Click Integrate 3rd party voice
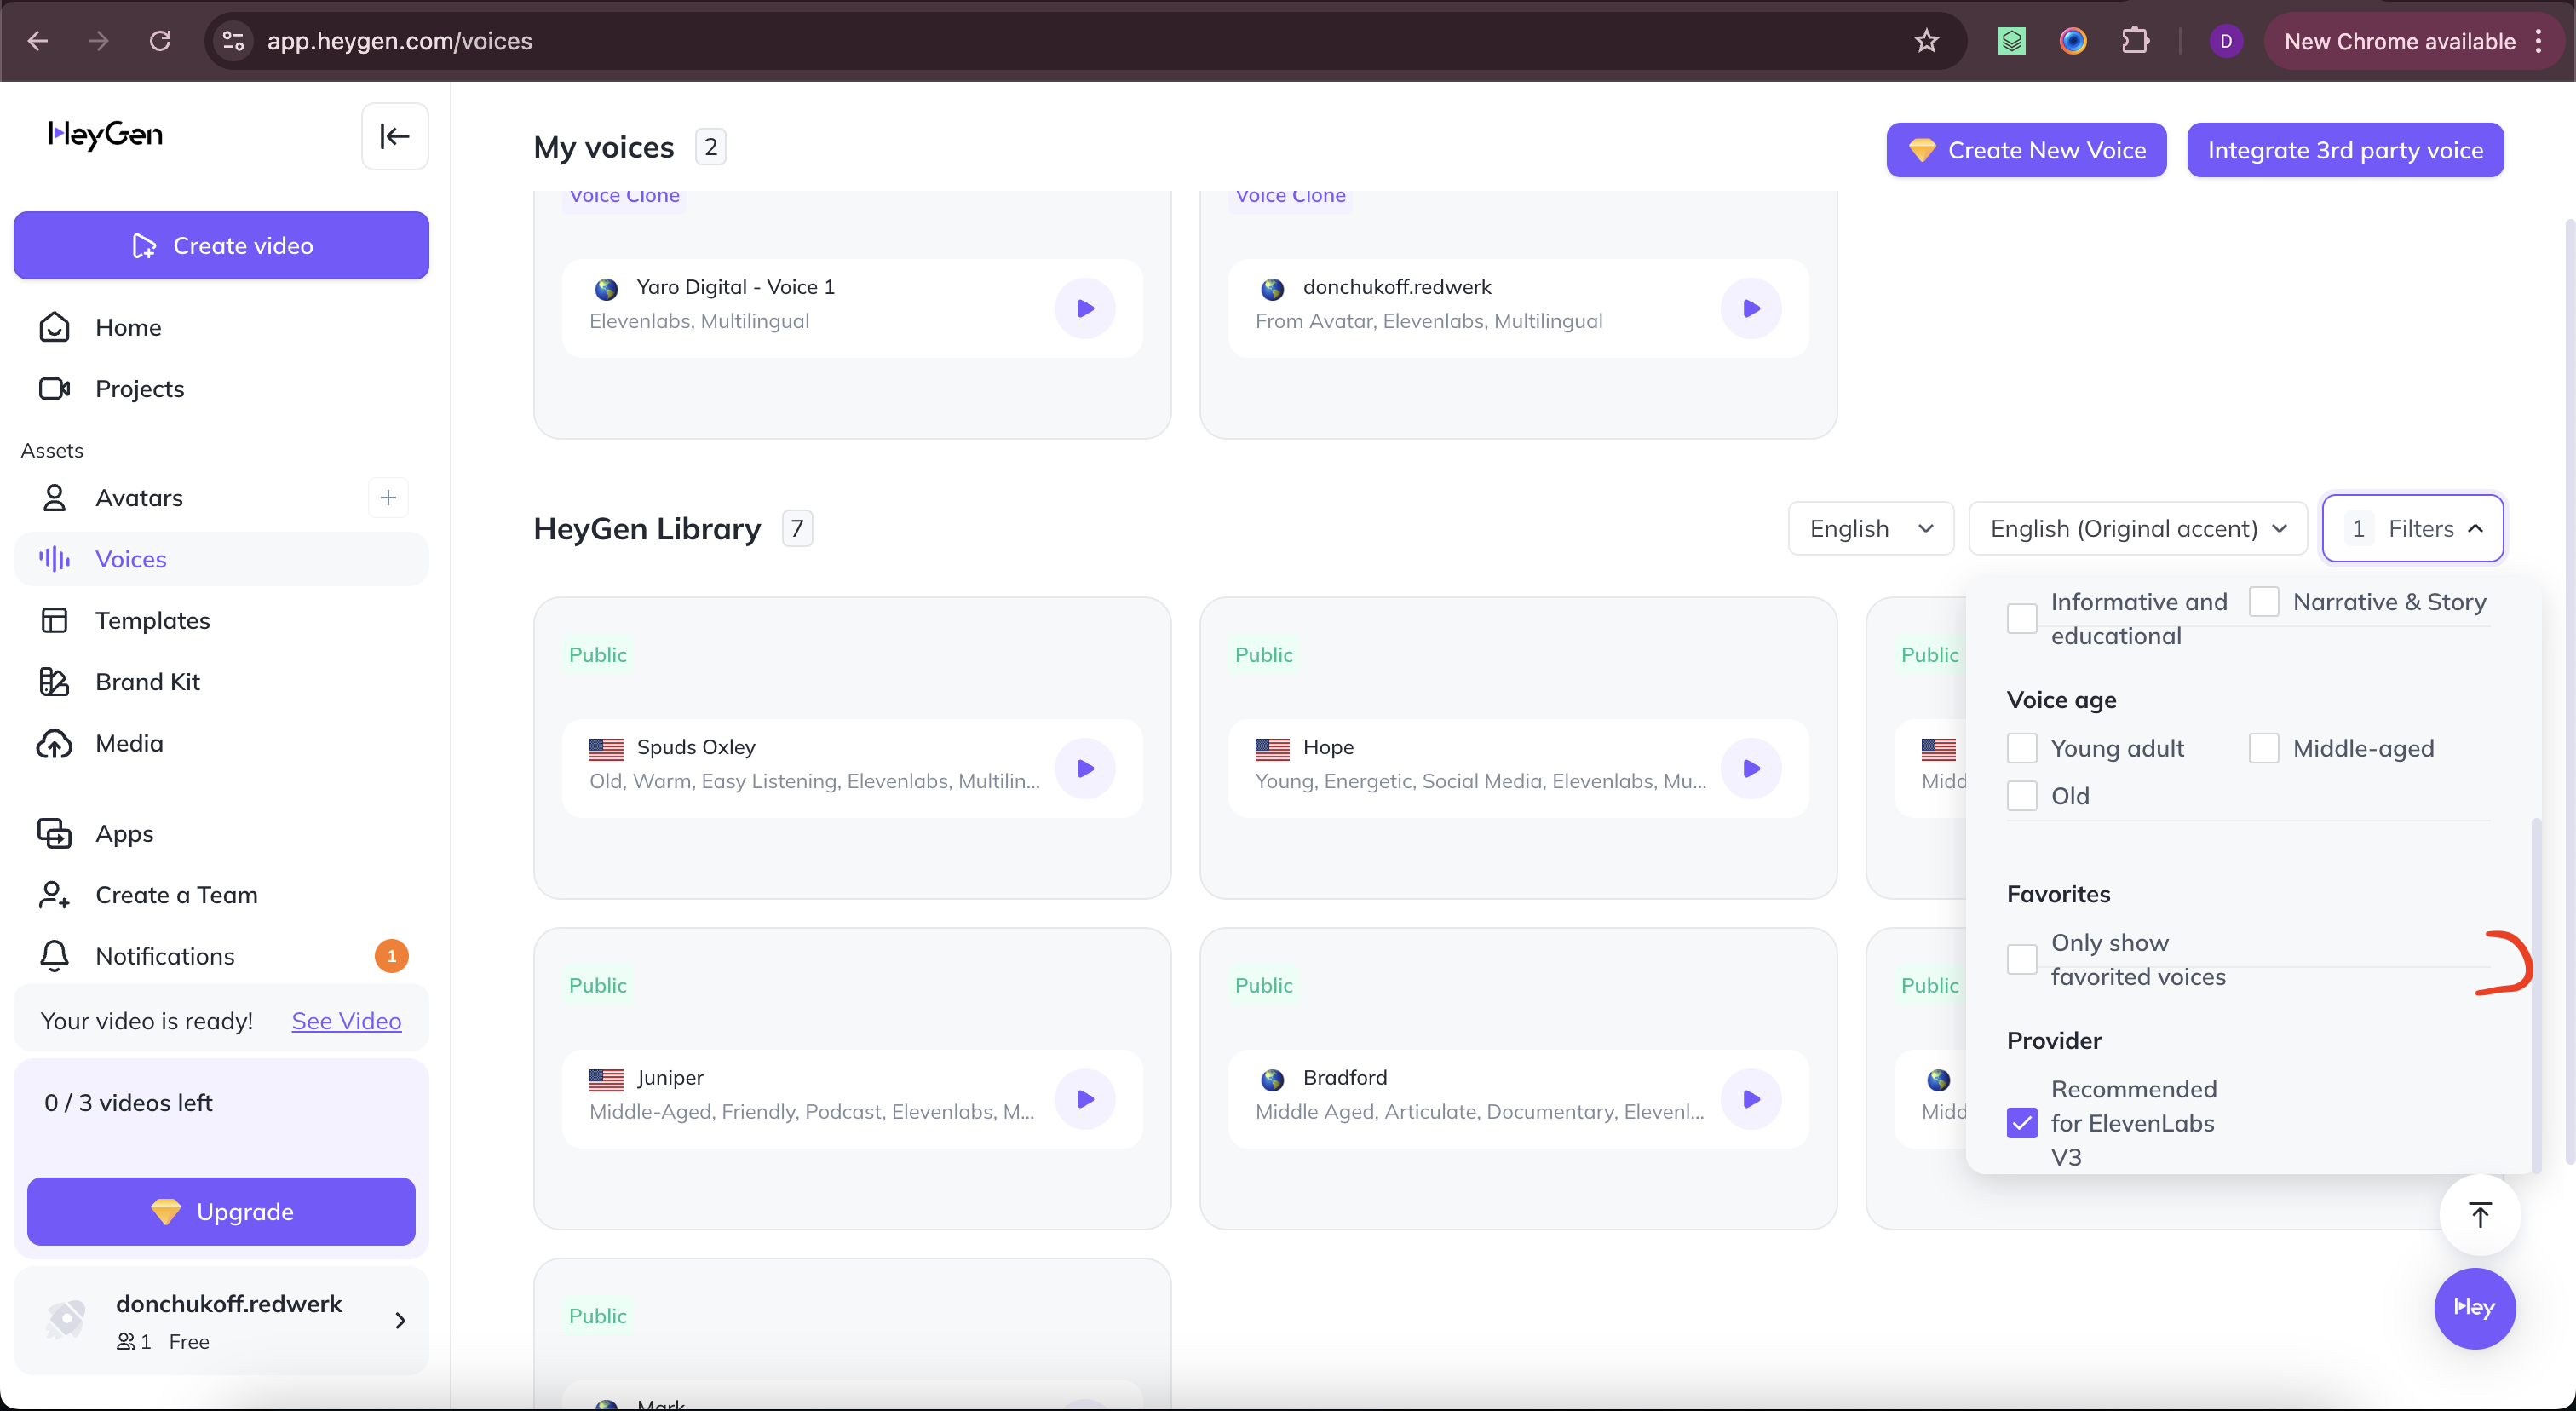Image resolution: width=2576 pixels, height=1411 pixels. coord(2345,150)
